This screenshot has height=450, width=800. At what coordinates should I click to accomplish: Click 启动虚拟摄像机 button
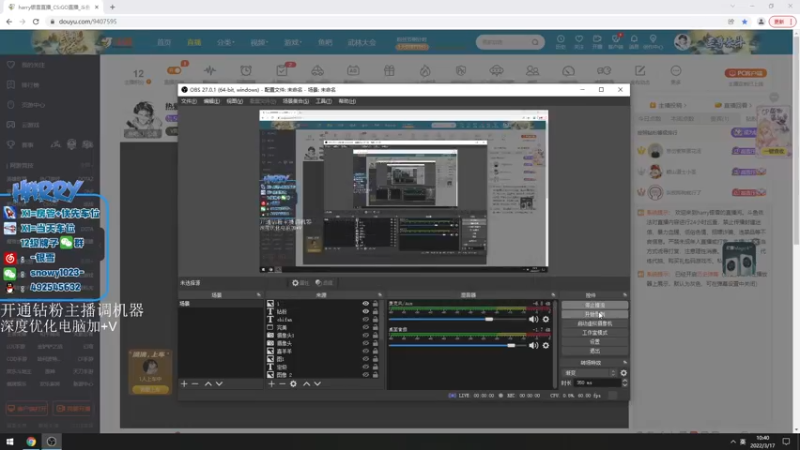pos(595,323)
